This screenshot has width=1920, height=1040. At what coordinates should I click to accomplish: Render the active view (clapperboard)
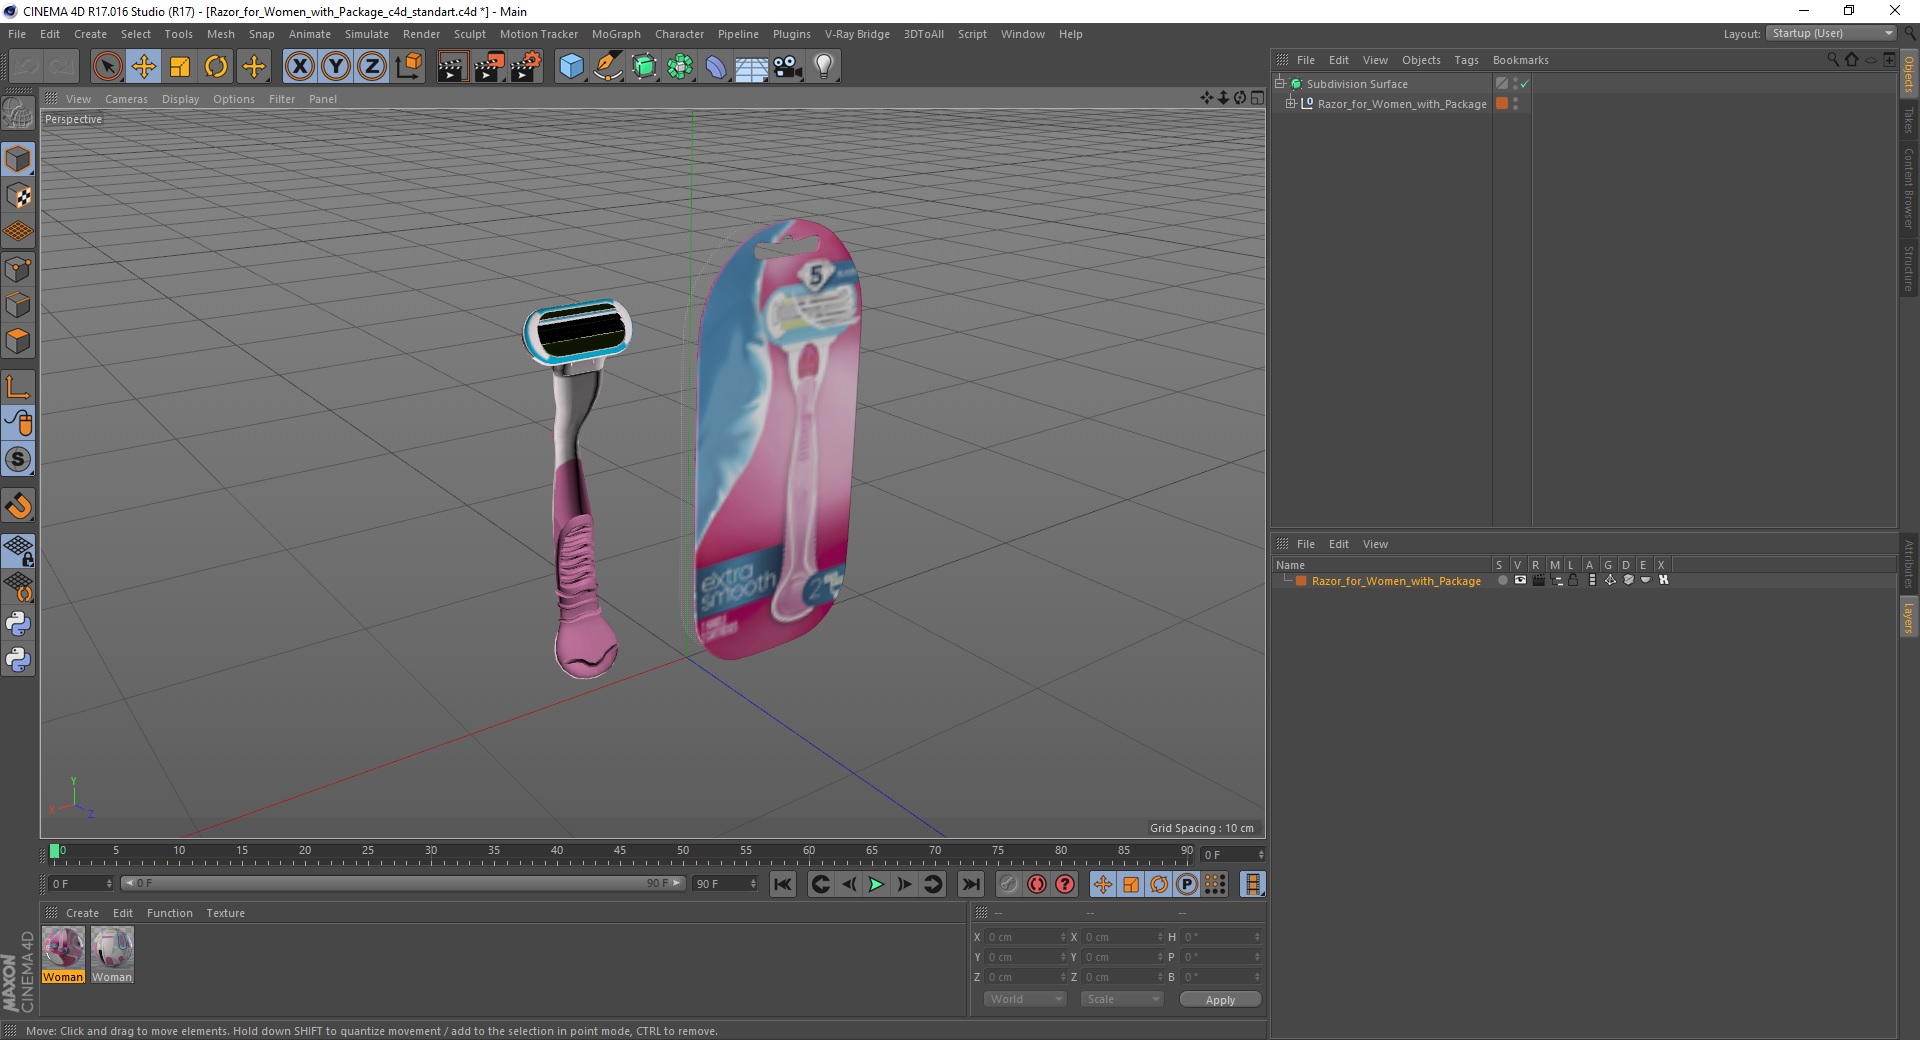pyautogui.click(x=452, y=67)
